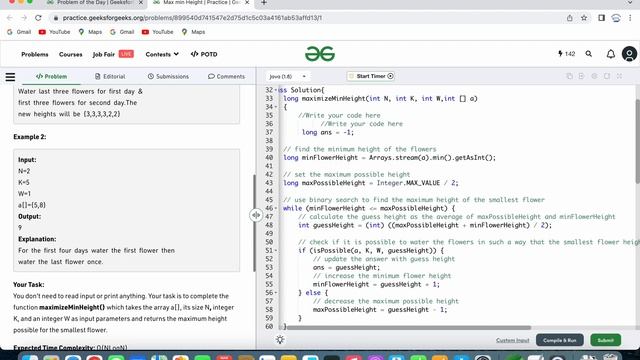Click the problem panel vertical scrollbar

click(x=254, y=223)
